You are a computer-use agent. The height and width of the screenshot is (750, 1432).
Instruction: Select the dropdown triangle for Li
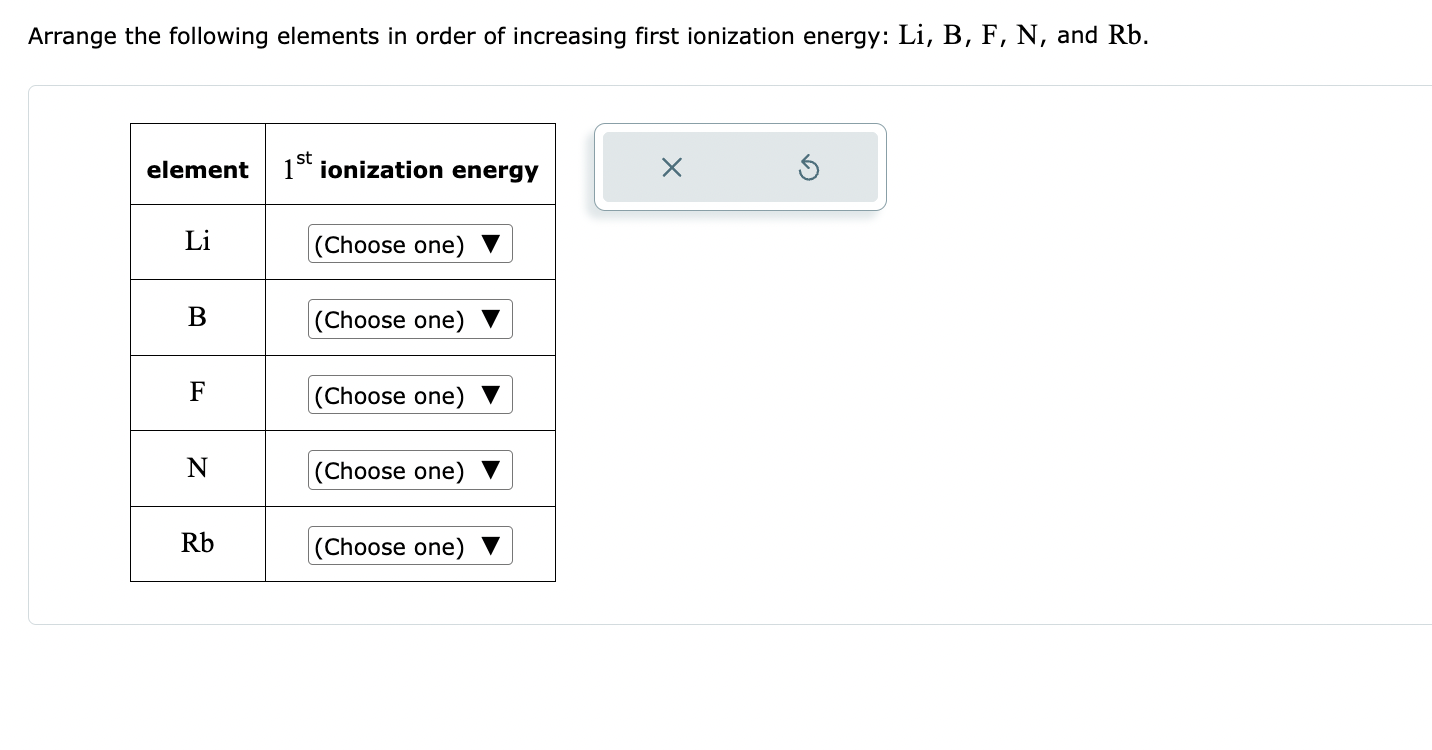(x=489, y=244)
